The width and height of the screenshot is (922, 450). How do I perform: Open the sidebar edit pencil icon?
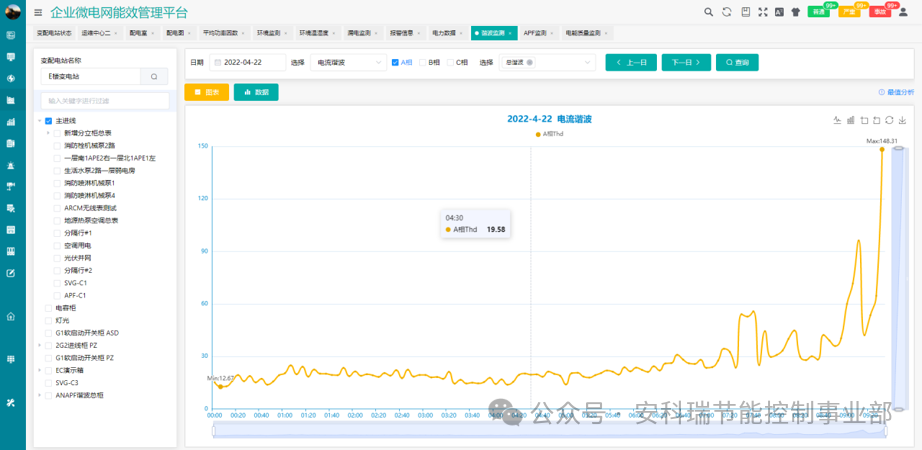(x=11, y=273)
